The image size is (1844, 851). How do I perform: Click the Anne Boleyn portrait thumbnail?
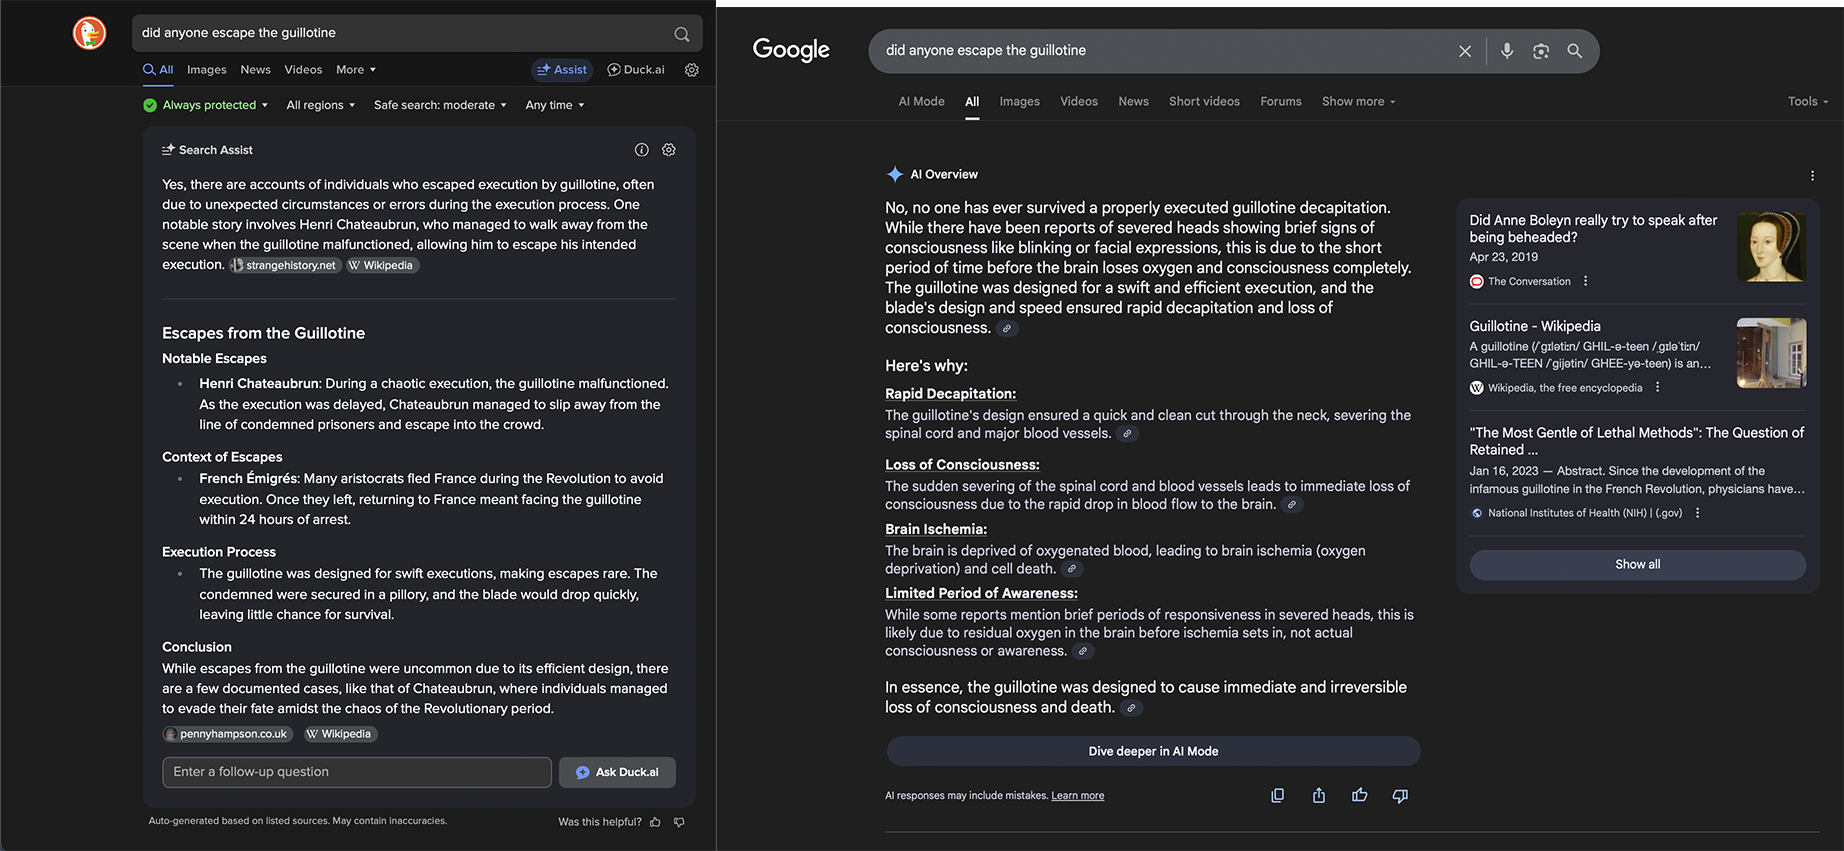tap(1771, 247)
